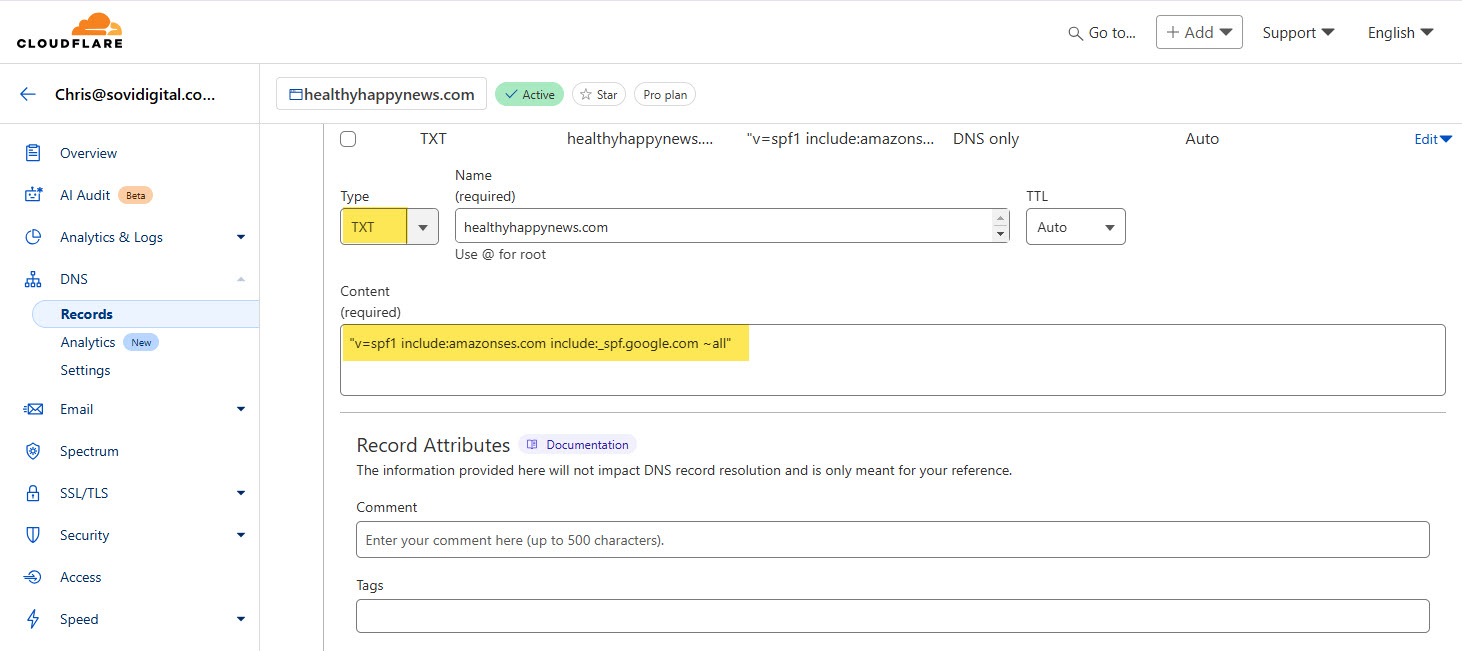Expand the Analytics & Logs section
Image resolution: width=1462 pixels, height=651 pixels.
[241, 237]
